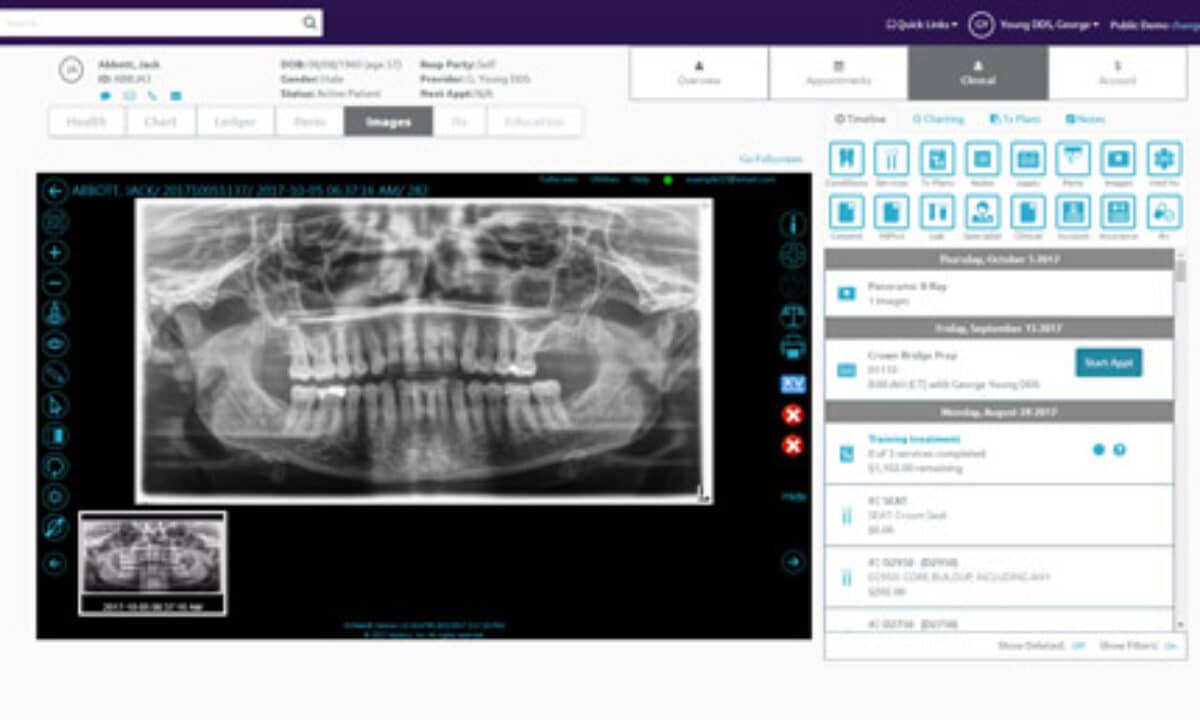Open the Quick Links dropdown
The image size is (1200, 720).
[922, 24]
